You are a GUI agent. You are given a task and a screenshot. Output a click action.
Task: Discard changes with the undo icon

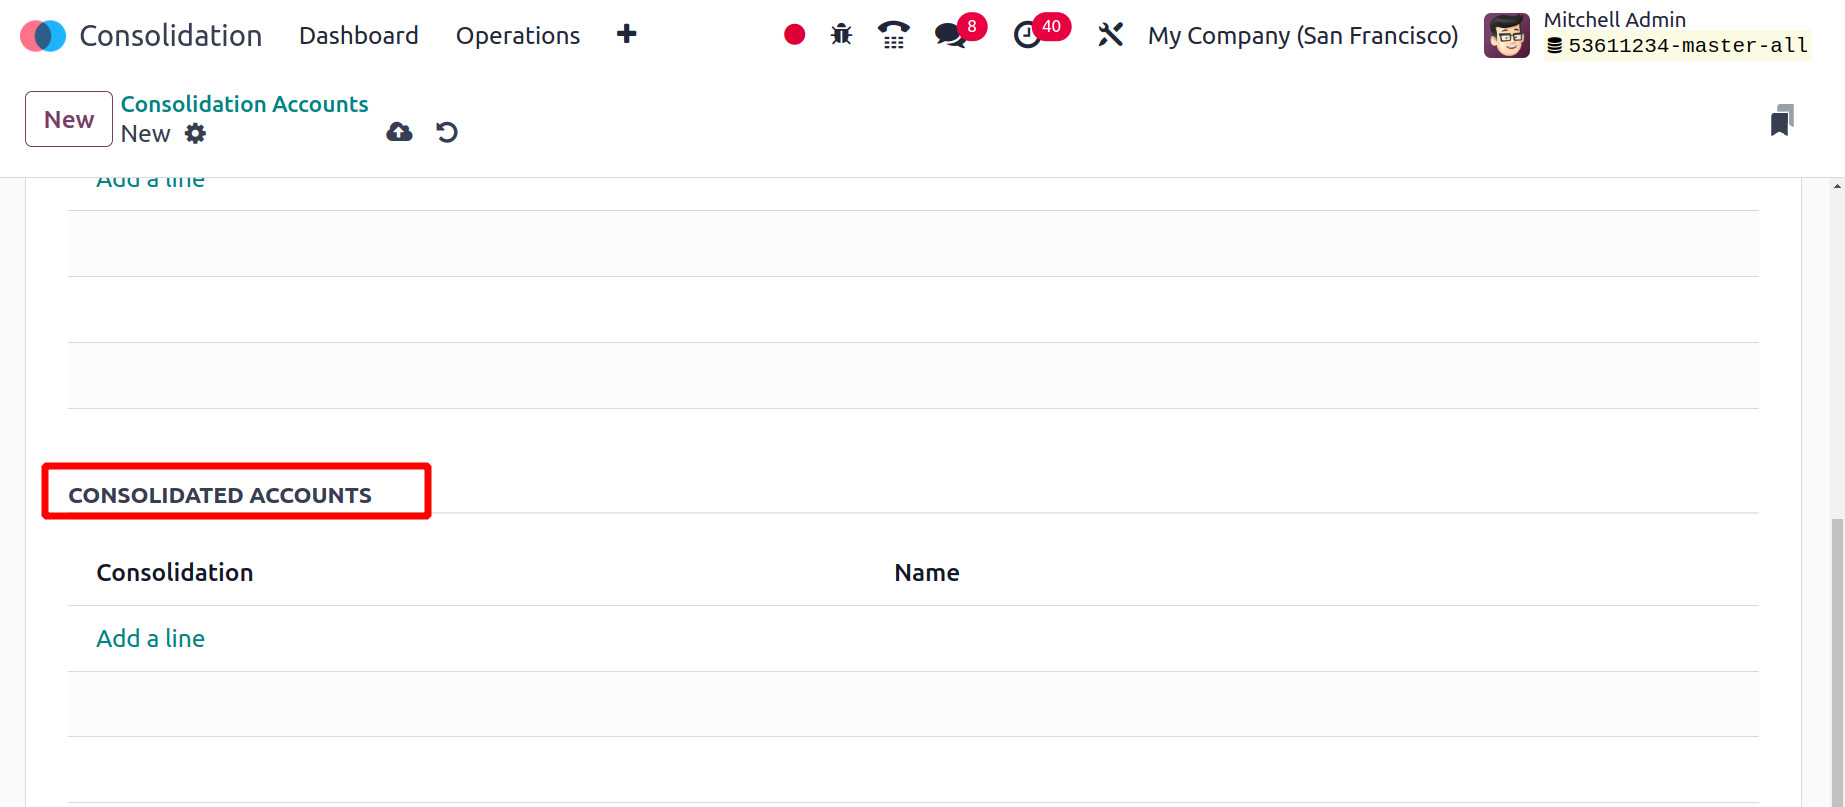coord(447,132)
